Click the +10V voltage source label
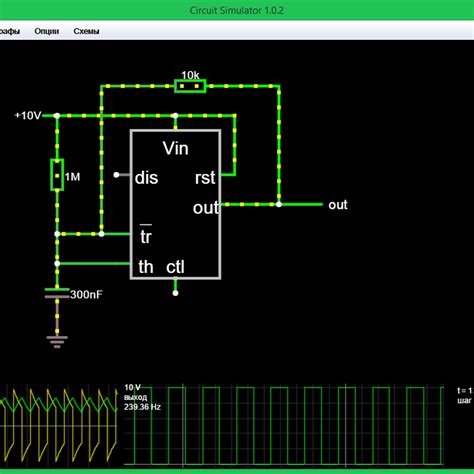 pos(28,116)
